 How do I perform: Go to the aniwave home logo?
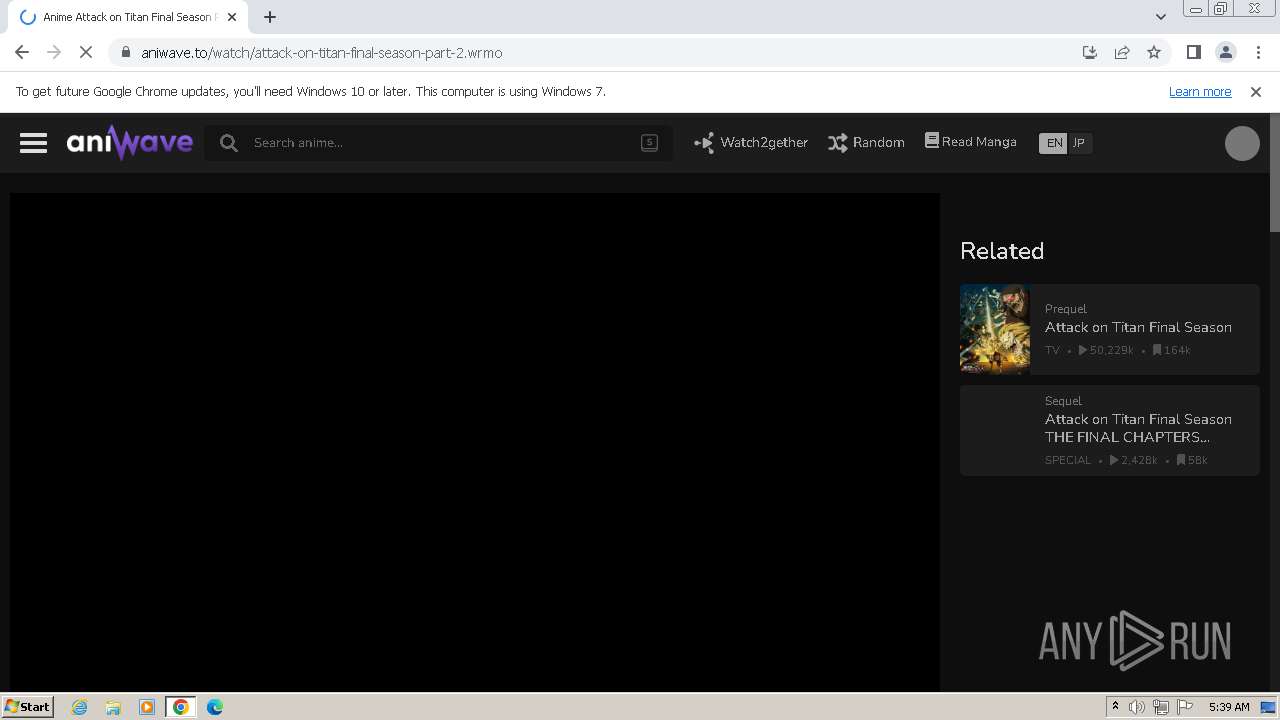(130, 143)
